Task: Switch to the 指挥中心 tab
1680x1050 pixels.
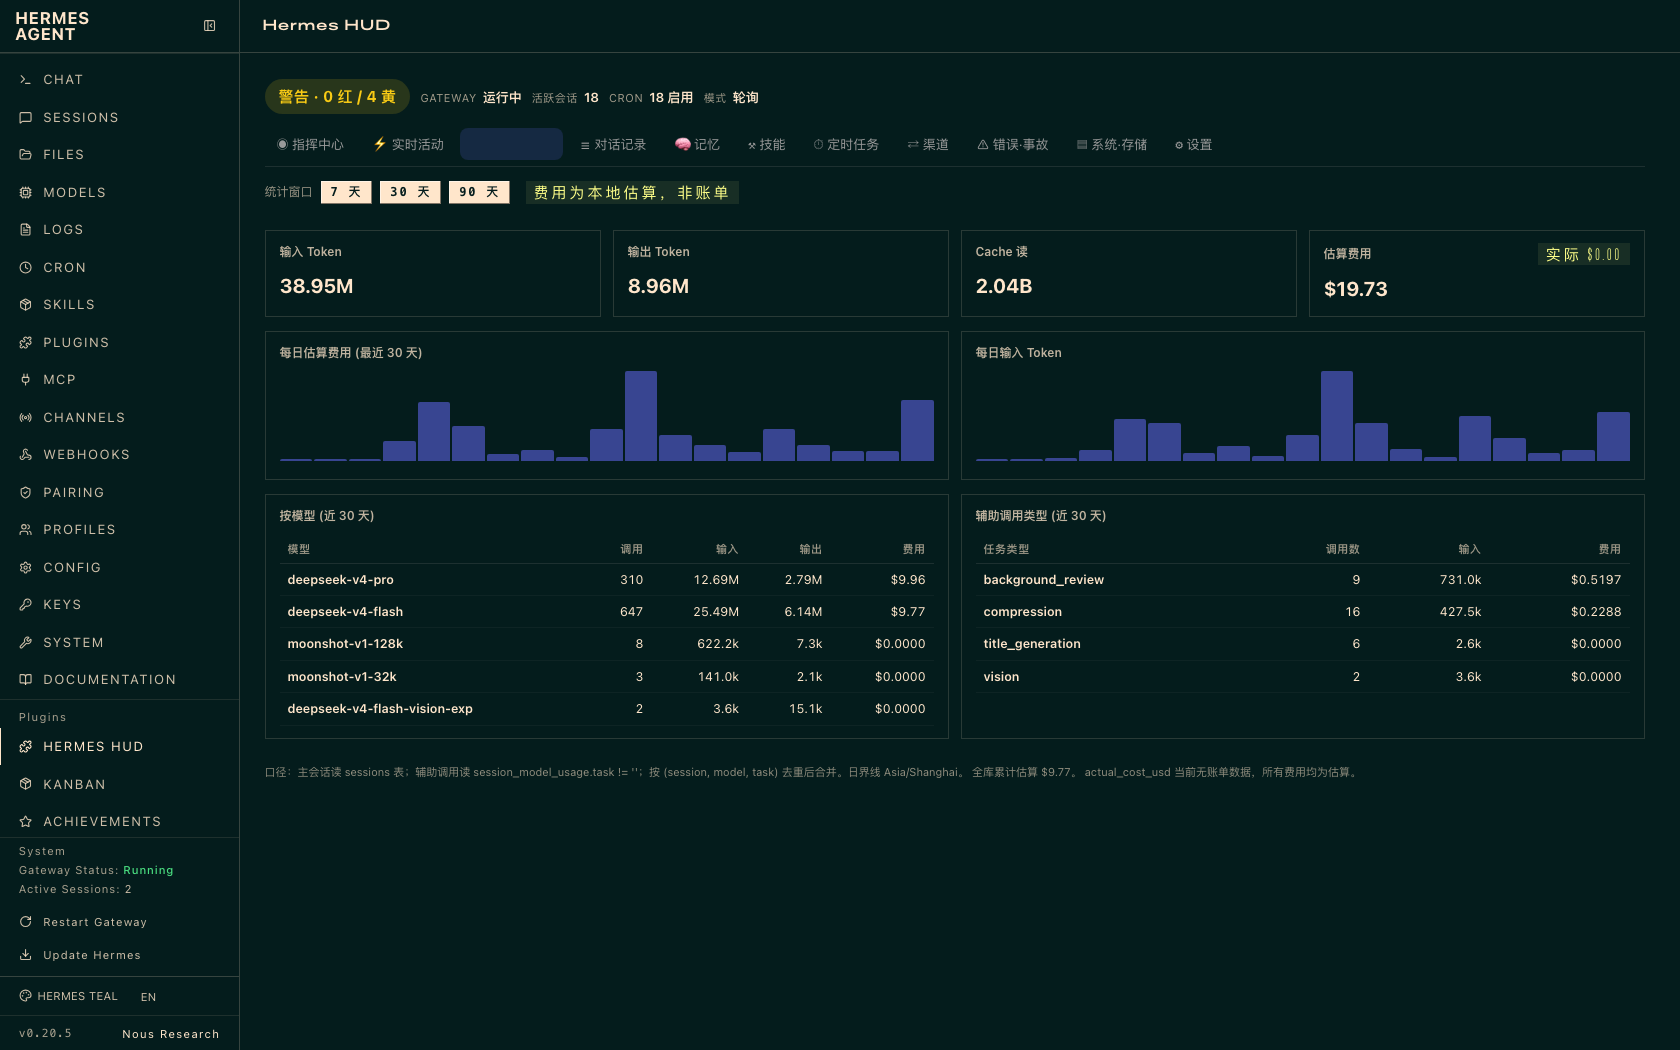Action: coord(310,145)
